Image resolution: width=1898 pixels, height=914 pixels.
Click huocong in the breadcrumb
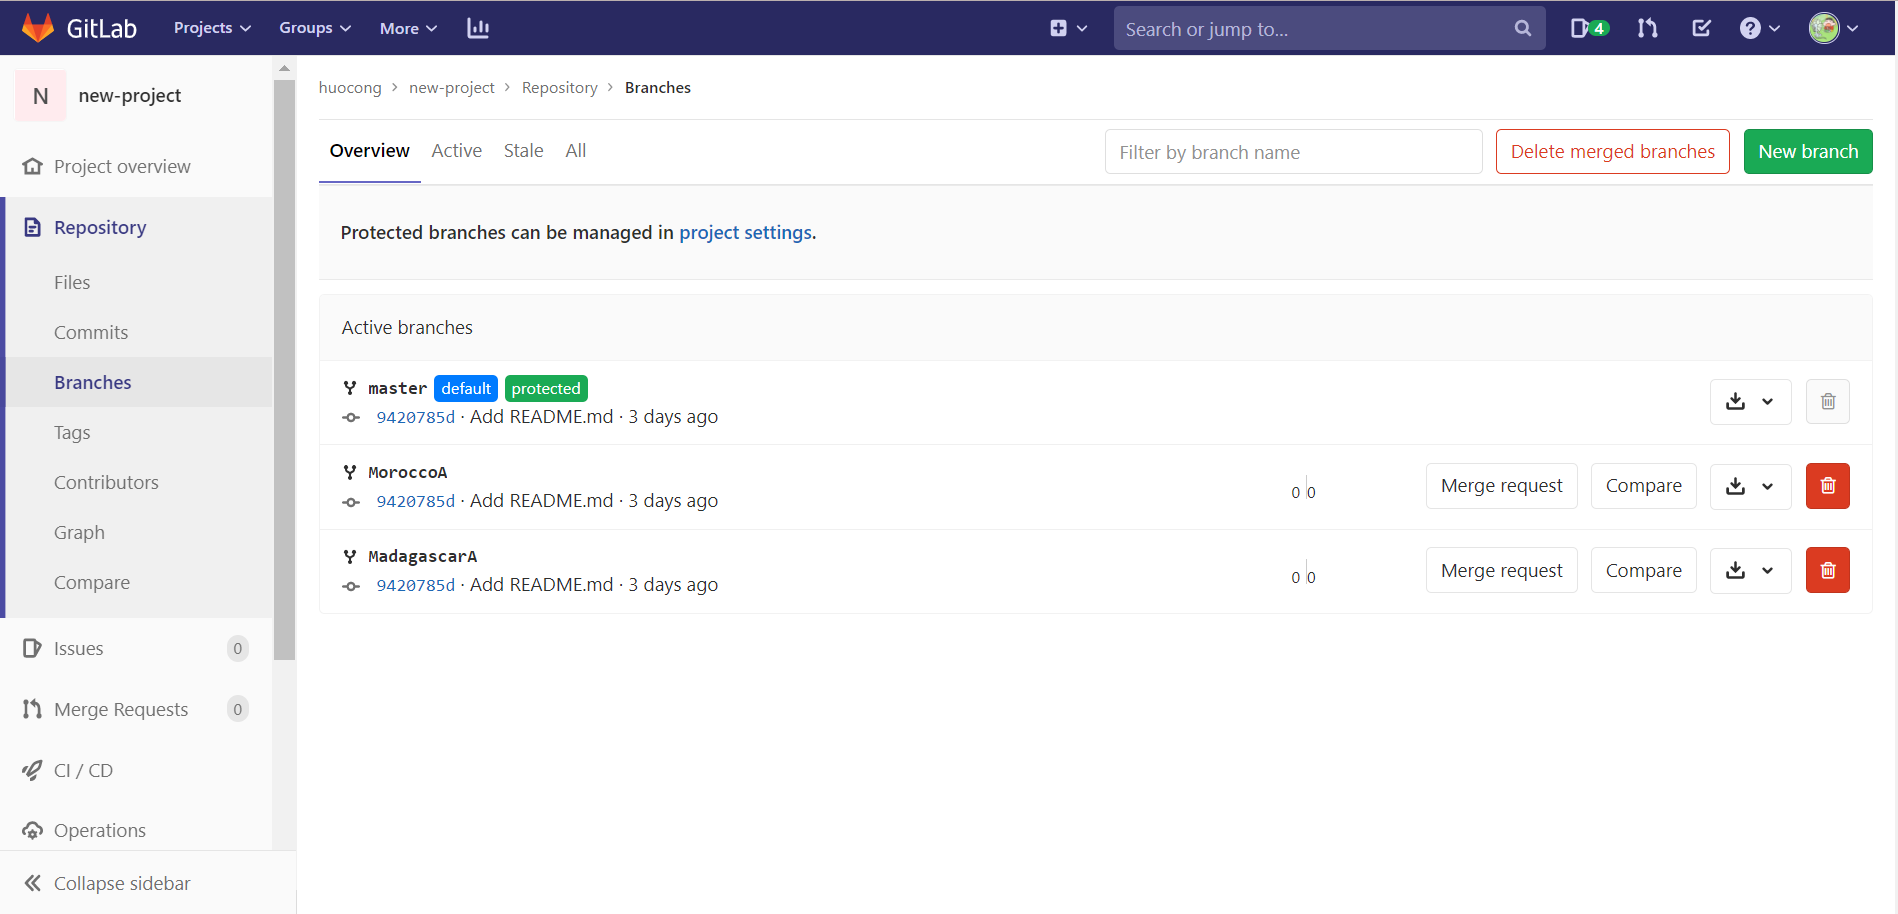350,87
